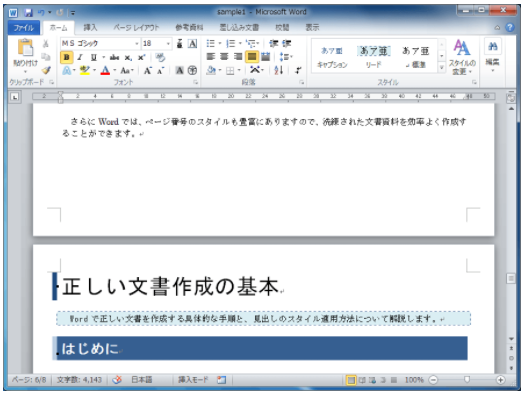The height and width of the screenshot is (394, 522).
Task: Open the Borders dropdown arrow
Action: click(x=239, y=70)
